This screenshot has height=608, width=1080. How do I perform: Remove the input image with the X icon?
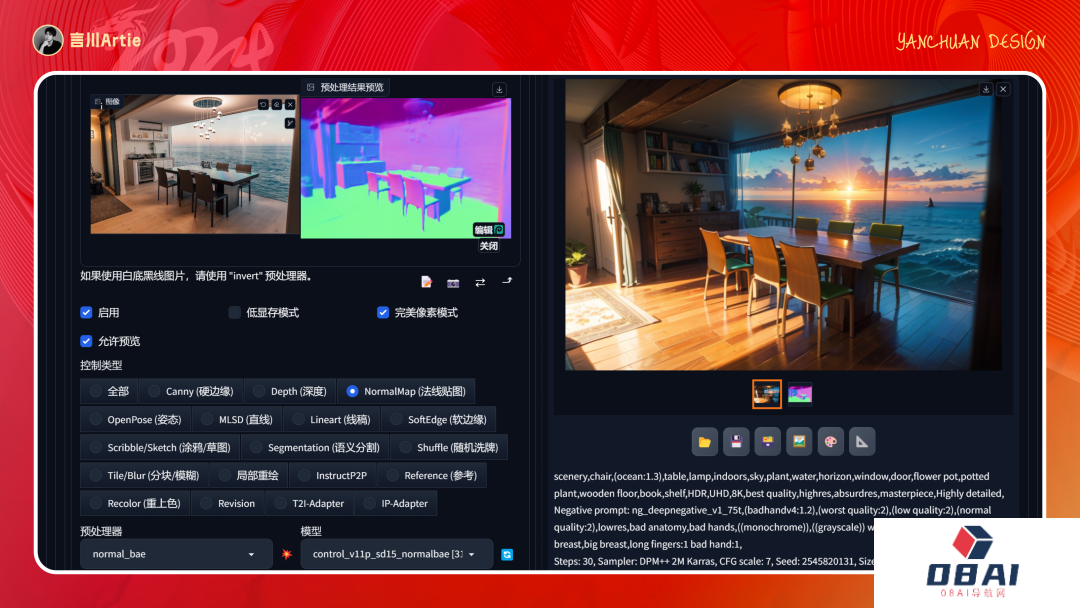pyautogui.click(x=290, y=105)
